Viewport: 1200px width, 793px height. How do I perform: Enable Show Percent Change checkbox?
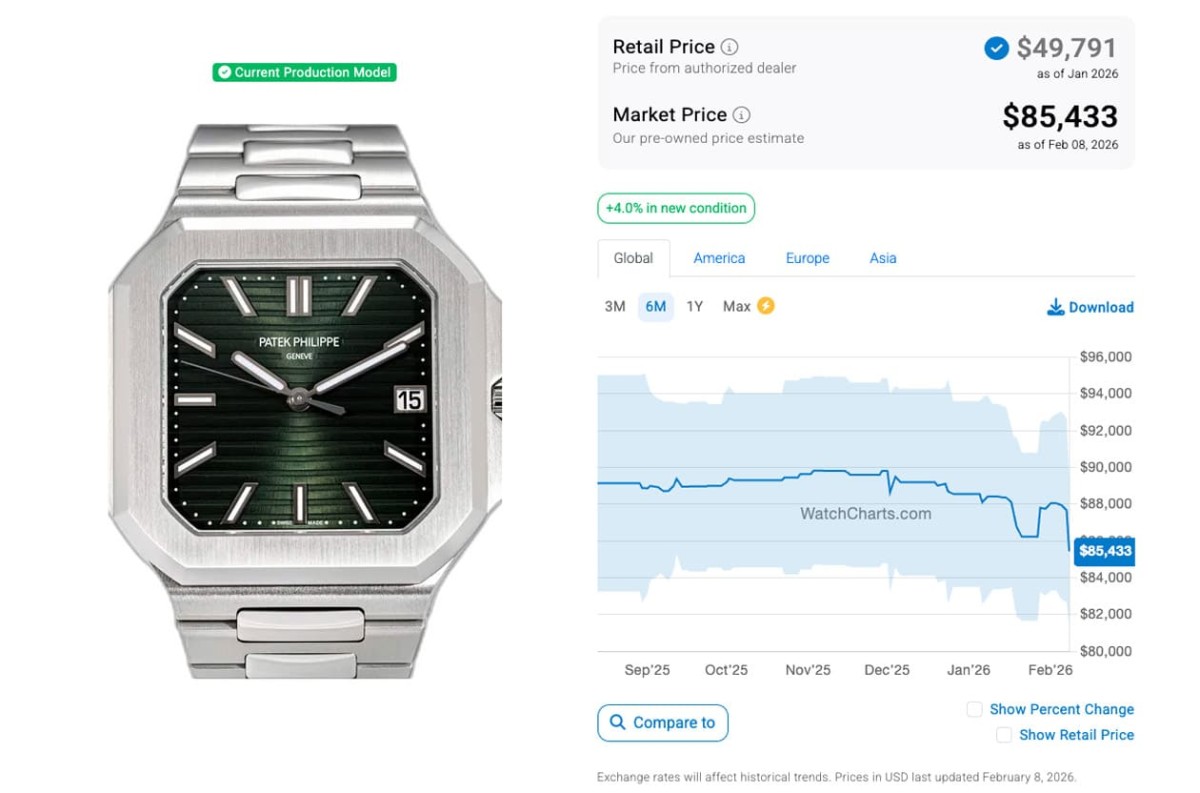pyautogui.click(x=974, y=709)
